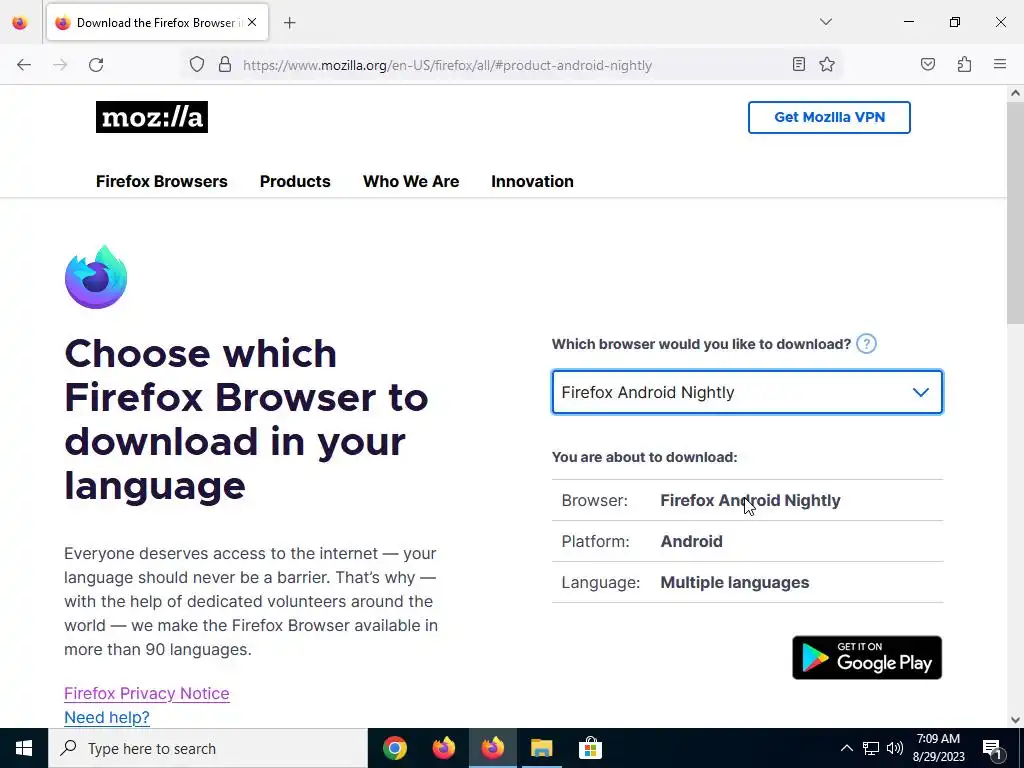Image resolution: width=1024 pixels, height=768 pixels.
Task: Click the question mark help icon
Action: [866, 344]
